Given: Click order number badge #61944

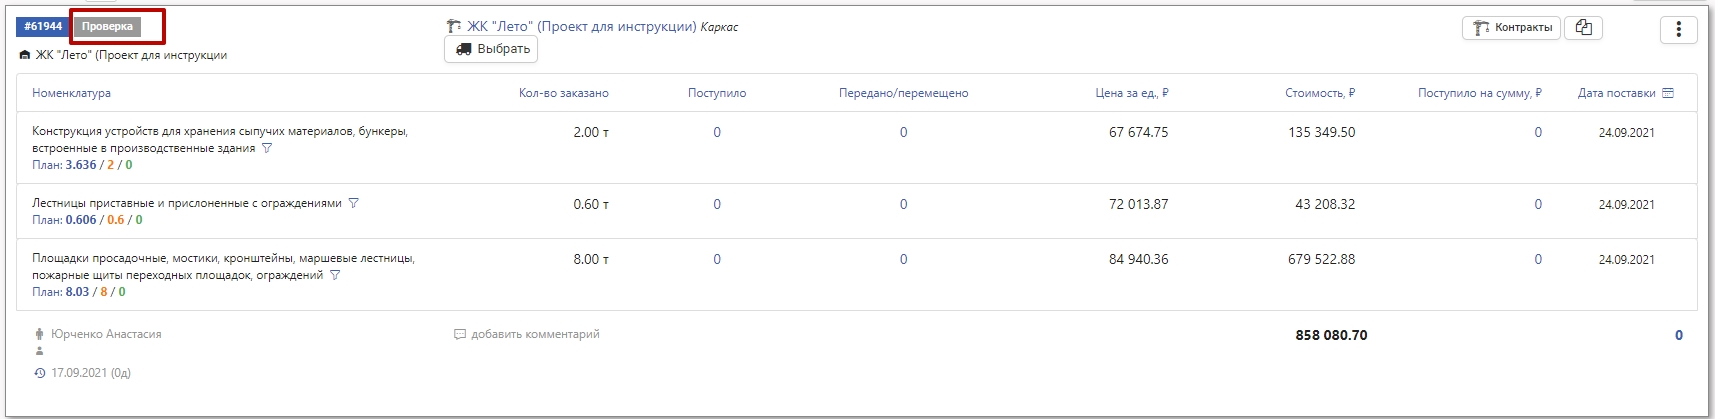Looking at the screenshot, I should click(x=43, y=27).
